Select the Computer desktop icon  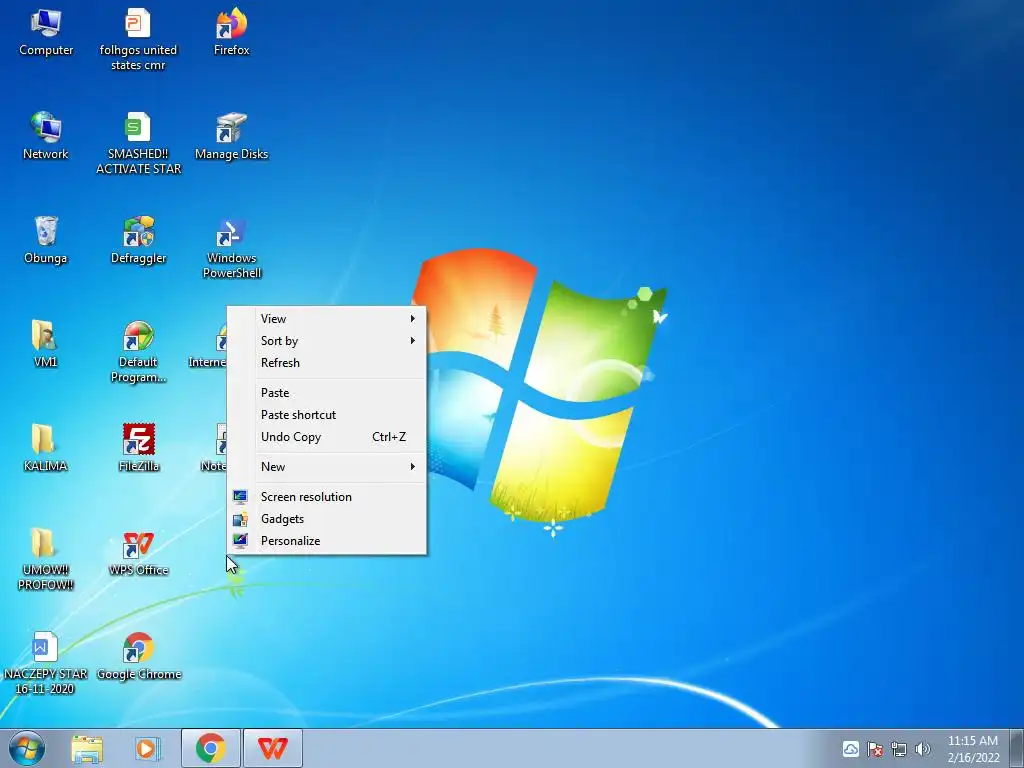pos(46,33)
